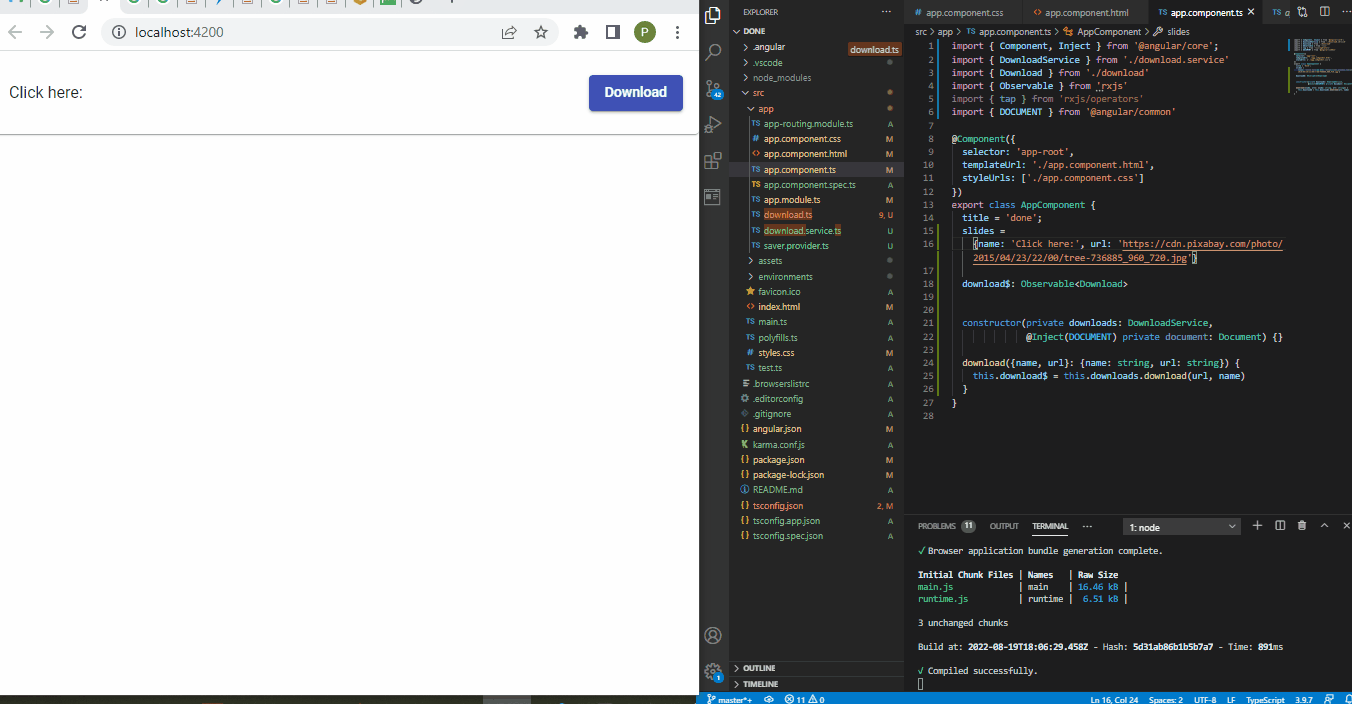This screenshot has height=704, width=1352.
Task: Open the Extensions view in activity bar
Action: coord(713,161)
